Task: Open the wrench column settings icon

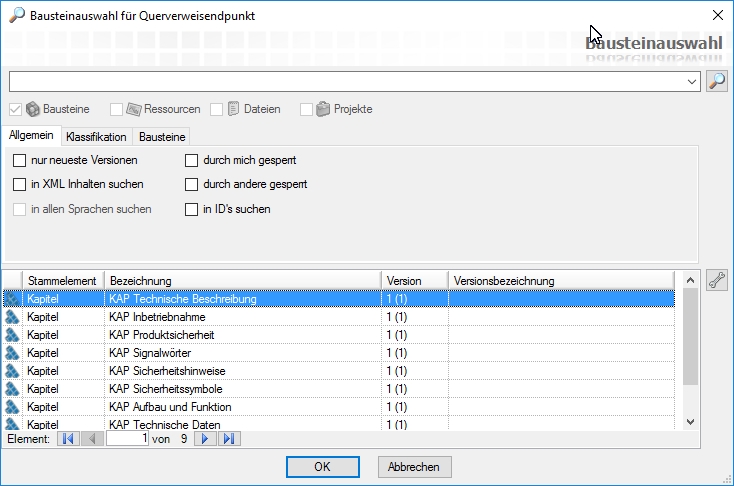Action: (x=717, y=280)
